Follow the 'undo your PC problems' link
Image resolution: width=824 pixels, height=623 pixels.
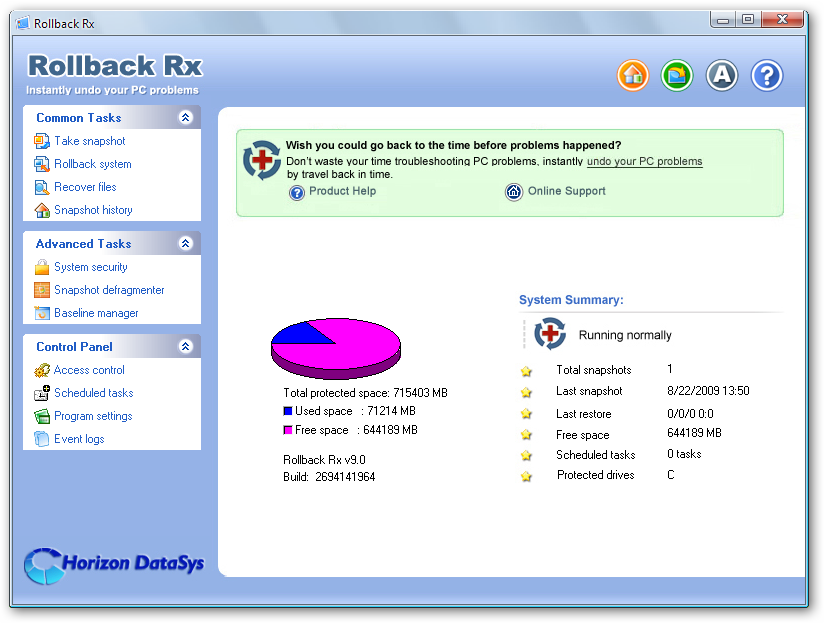click(x=644, y=161)
